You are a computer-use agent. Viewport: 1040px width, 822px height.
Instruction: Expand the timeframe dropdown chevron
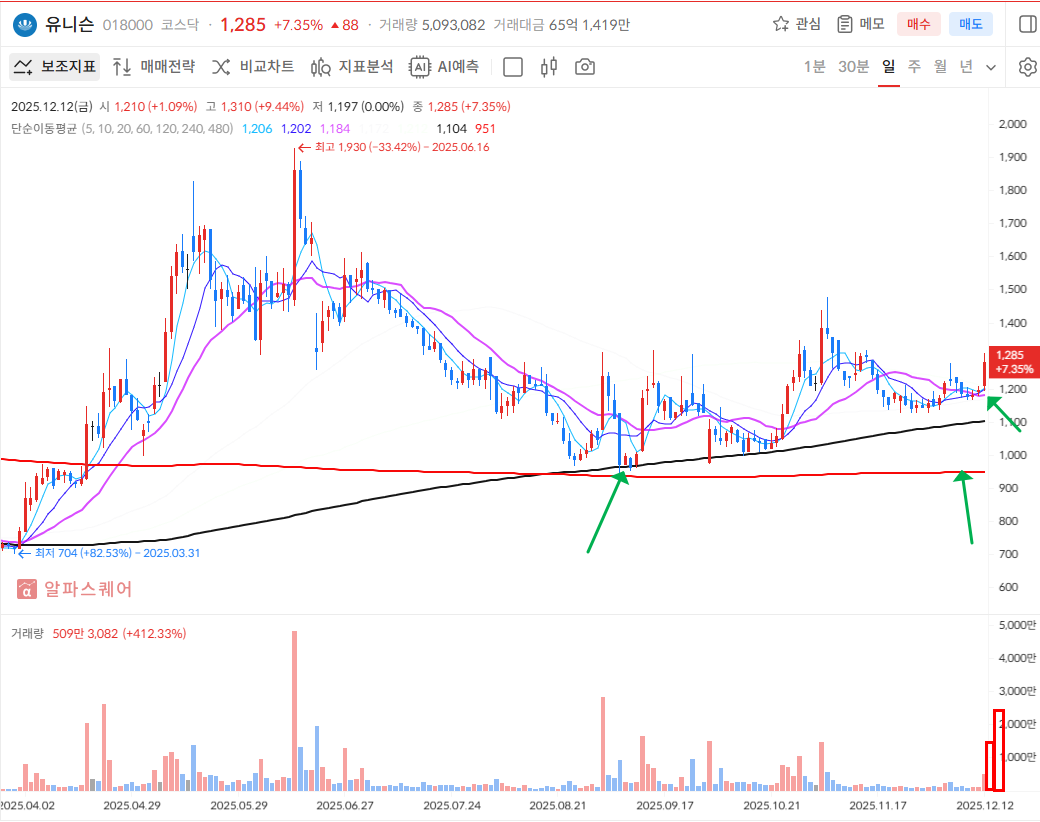pyautogui.click(x=991, y=67)
